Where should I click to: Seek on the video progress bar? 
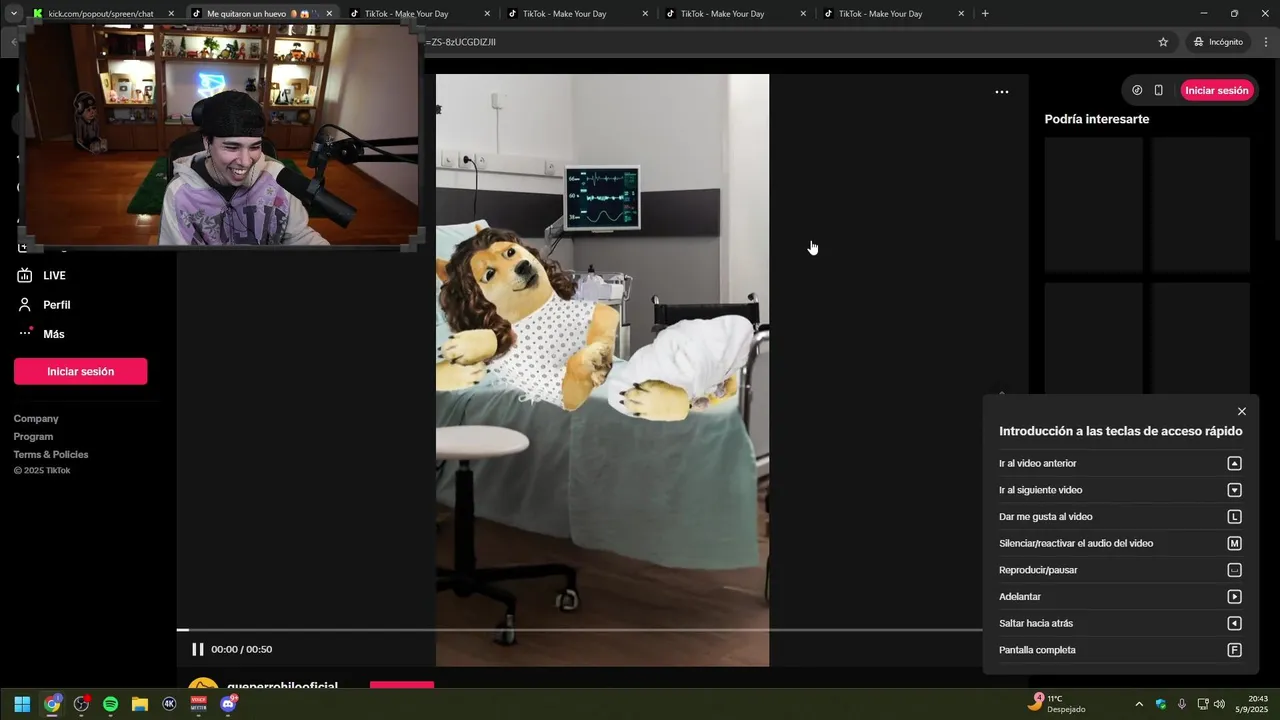[580, 630]
